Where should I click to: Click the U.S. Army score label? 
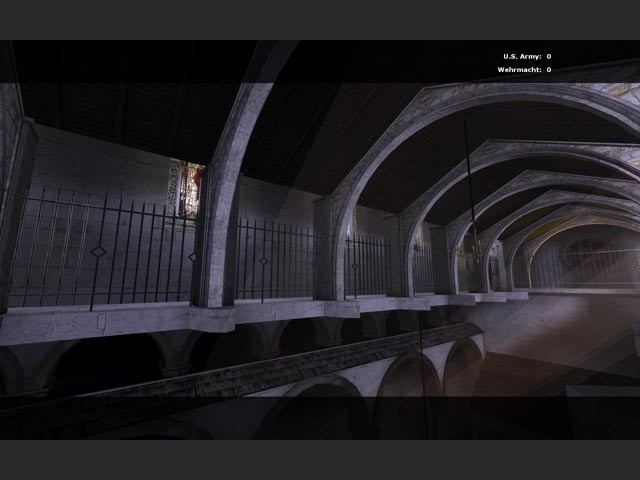pyautogui.click(x=522, y=57)
